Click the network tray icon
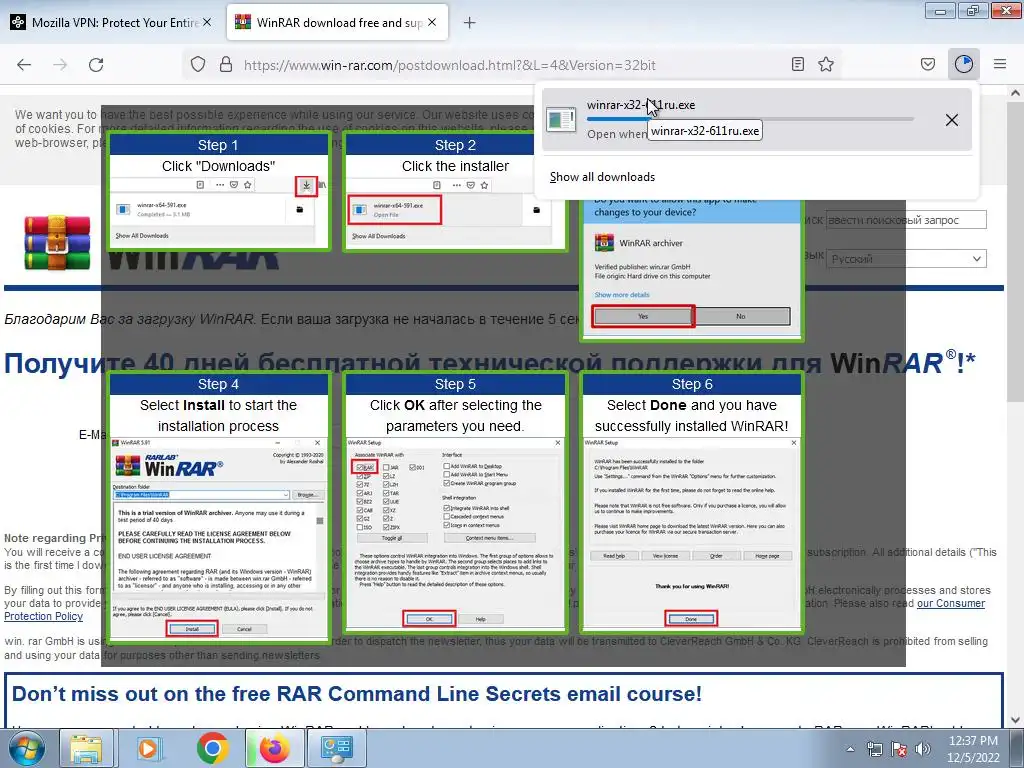 874,749
